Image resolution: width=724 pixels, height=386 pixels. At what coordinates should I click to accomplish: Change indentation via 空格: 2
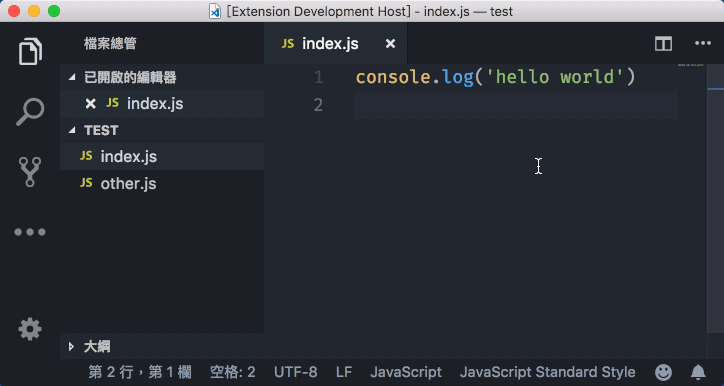pyautogui.click(x=232, y=372)
